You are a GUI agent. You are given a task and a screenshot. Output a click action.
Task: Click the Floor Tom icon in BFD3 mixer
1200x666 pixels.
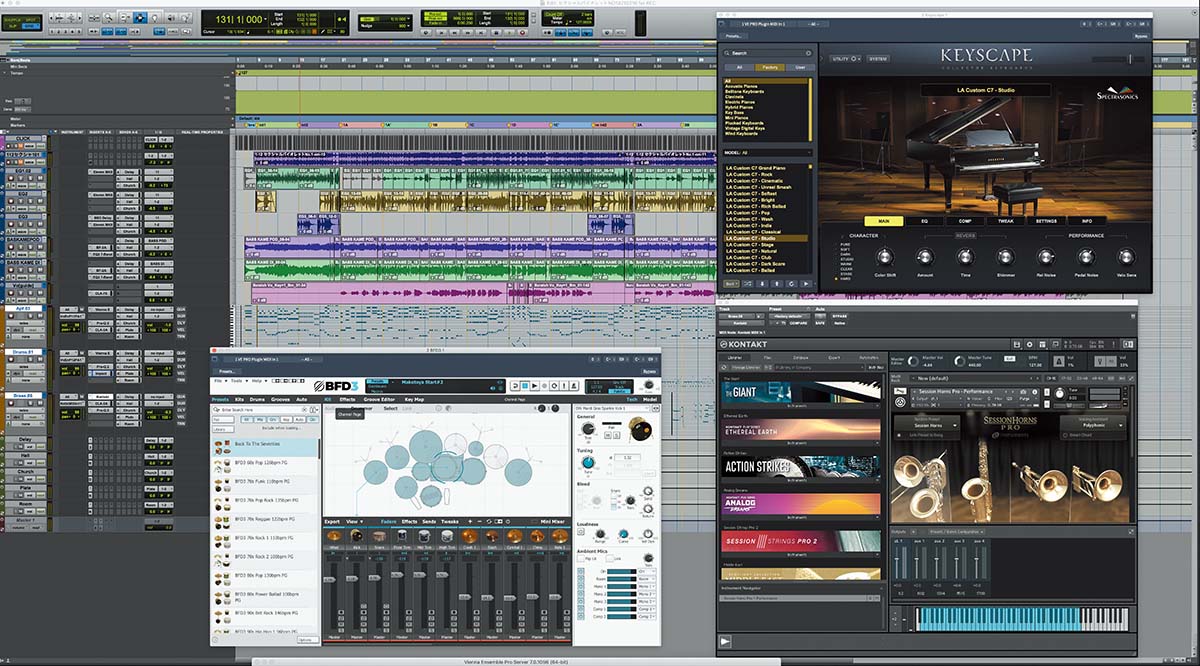402,536
